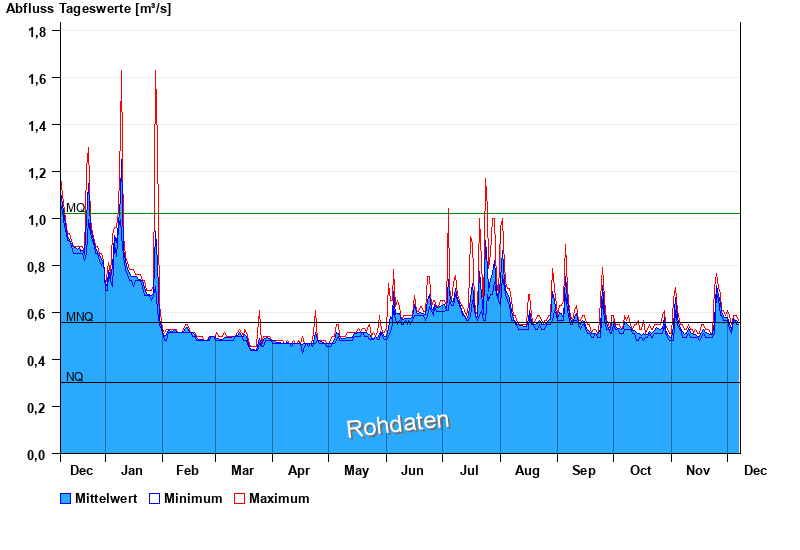Select the Apr month label on x-axis
Screen dimensions: 800x550
[299, 470]
